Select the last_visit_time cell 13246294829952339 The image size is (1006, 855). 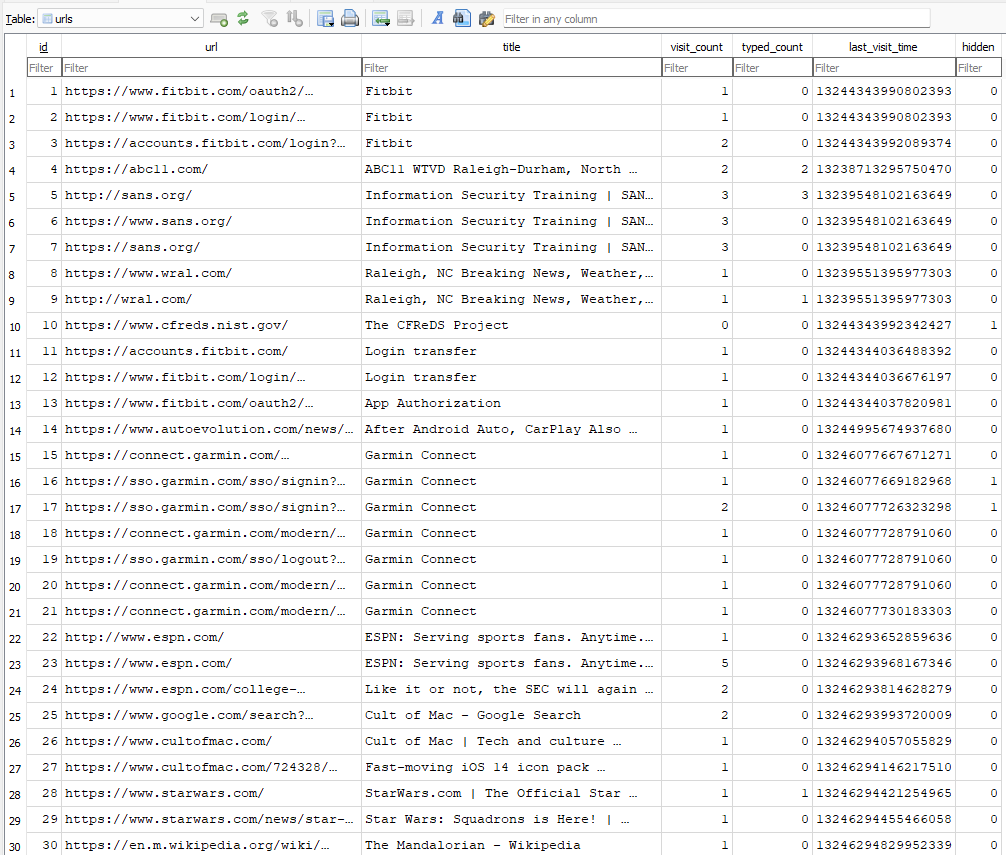[884, 845]
